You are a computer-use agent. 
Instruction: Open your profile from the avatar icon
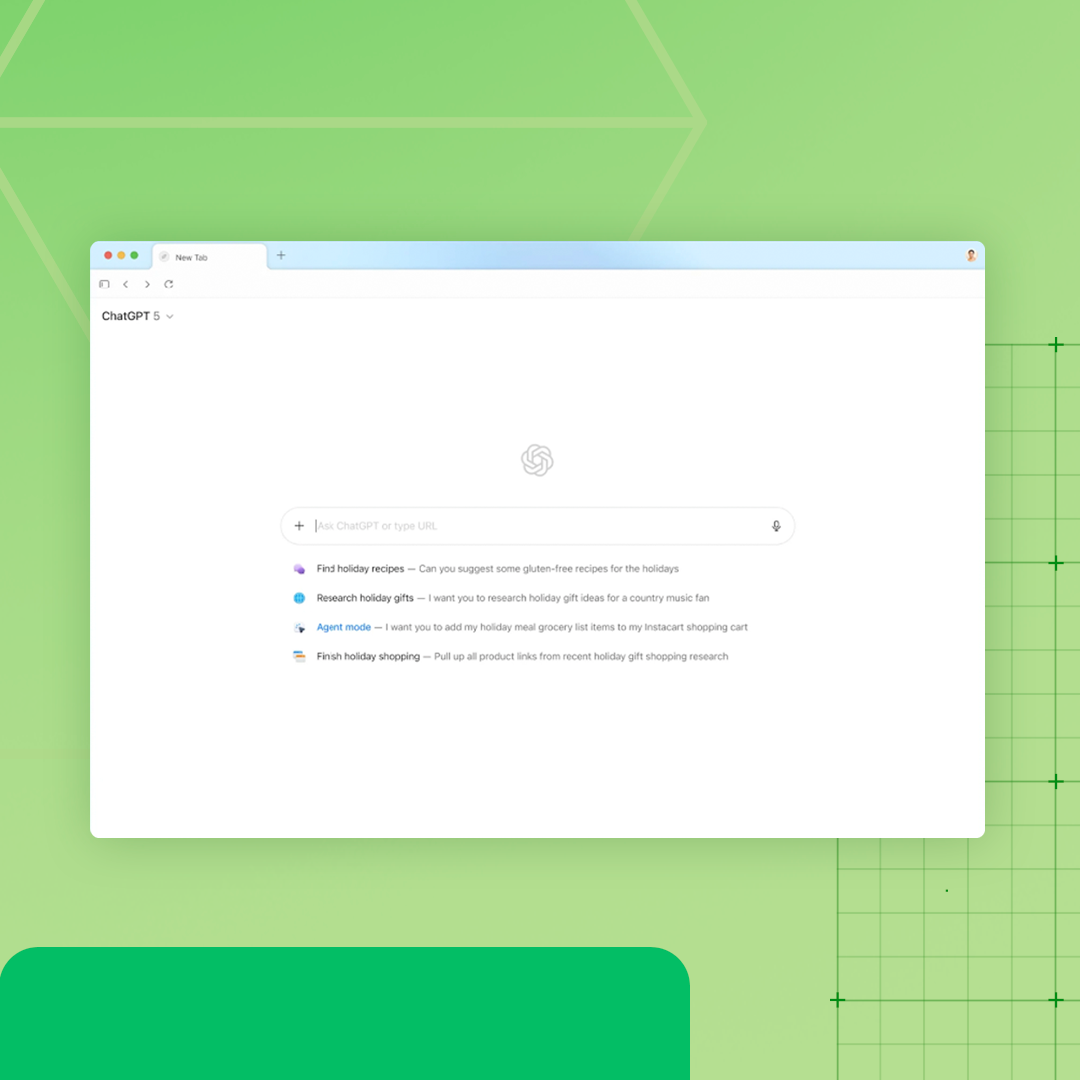[x=970, y=255]
